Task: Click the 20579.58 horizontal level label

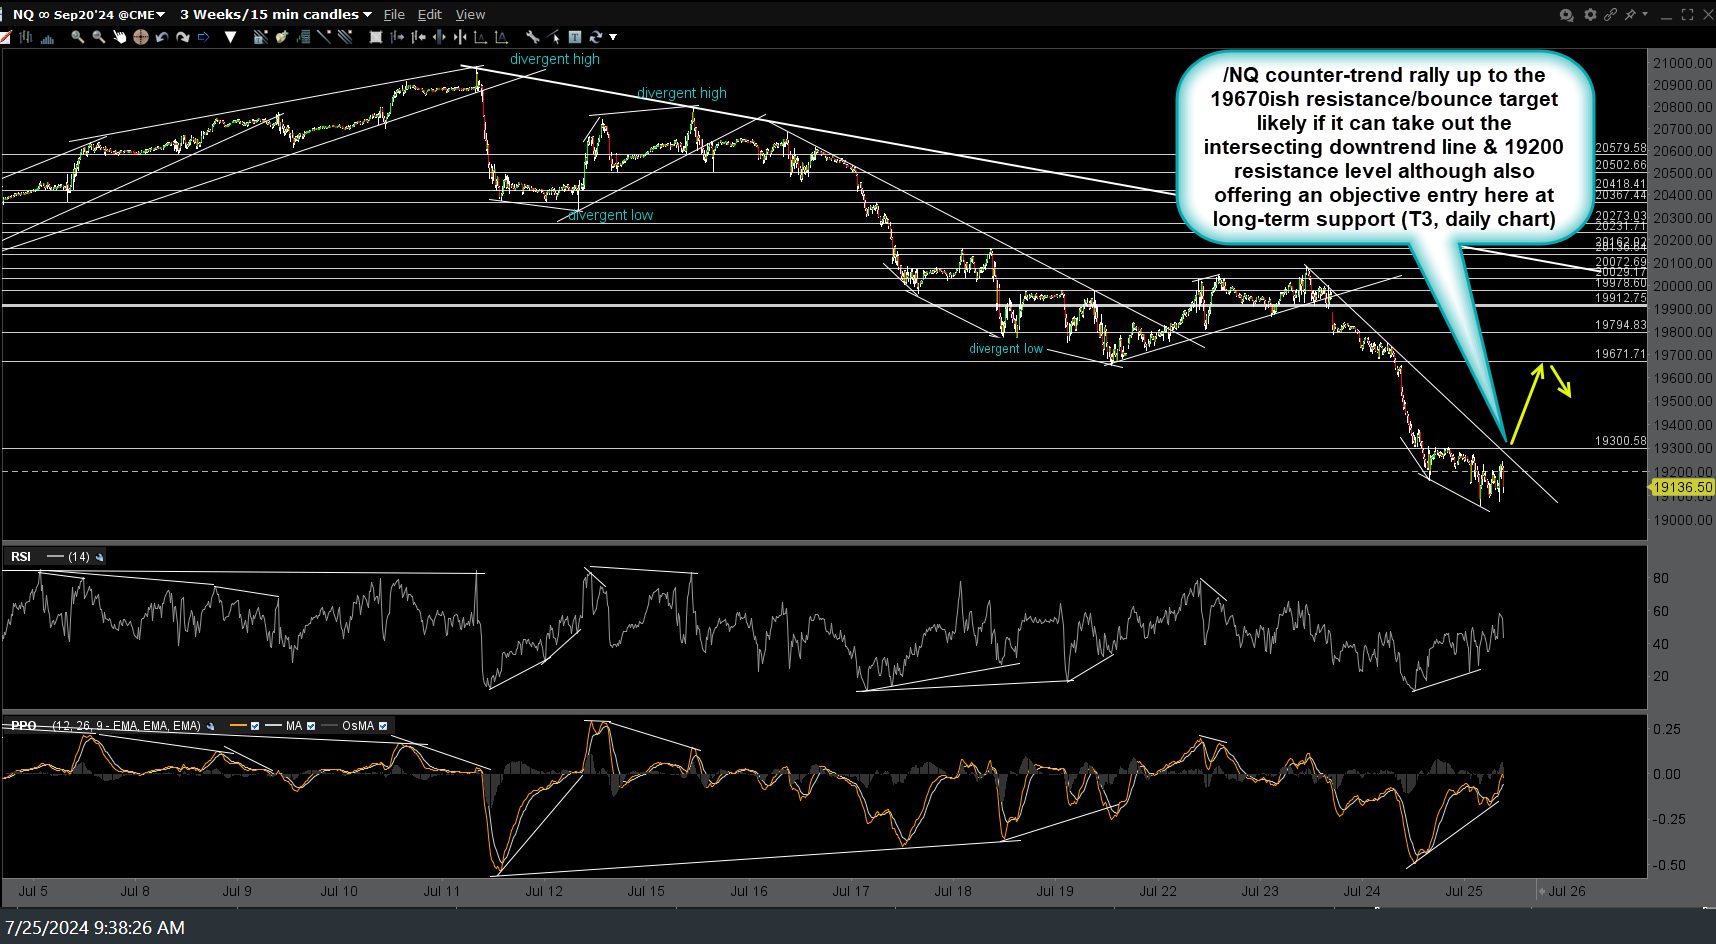Action: [1620, 148]
